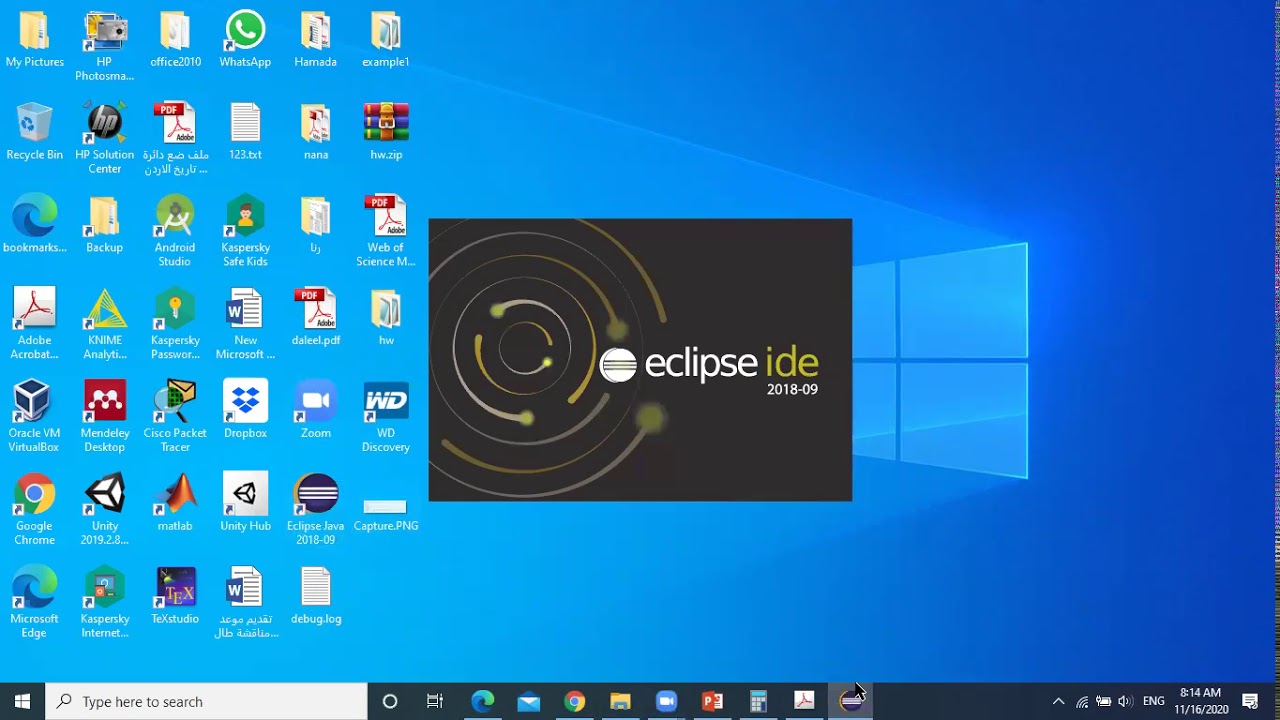This screenshot has height=720, width=1280.
Task: Open the volume control in system tray
Action: tap(1125, 701)
